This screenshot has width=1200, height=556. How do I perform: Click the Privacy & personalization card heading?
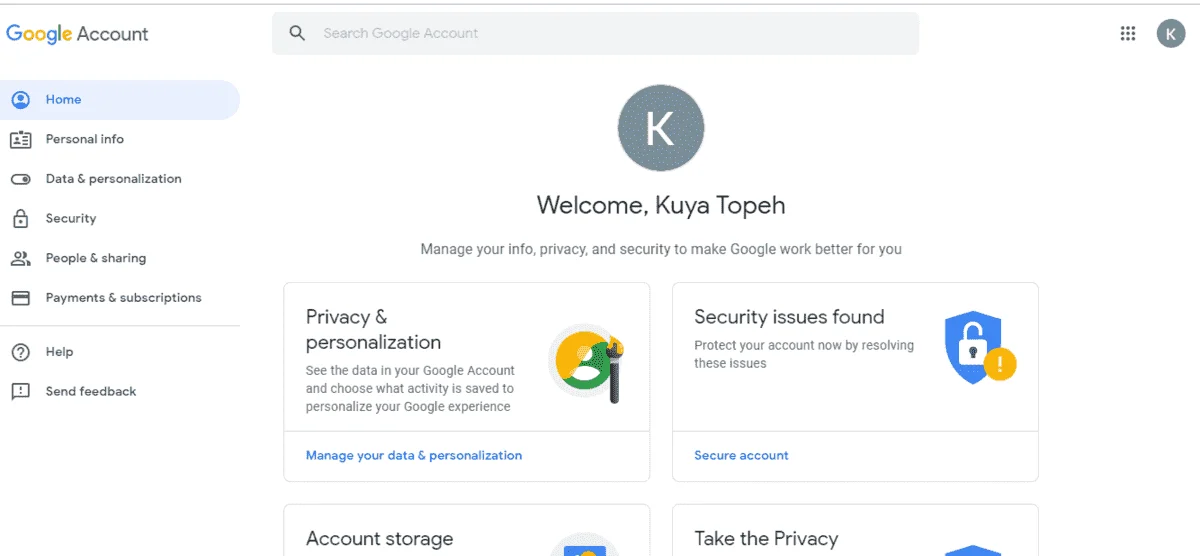[x=373, y=330]
